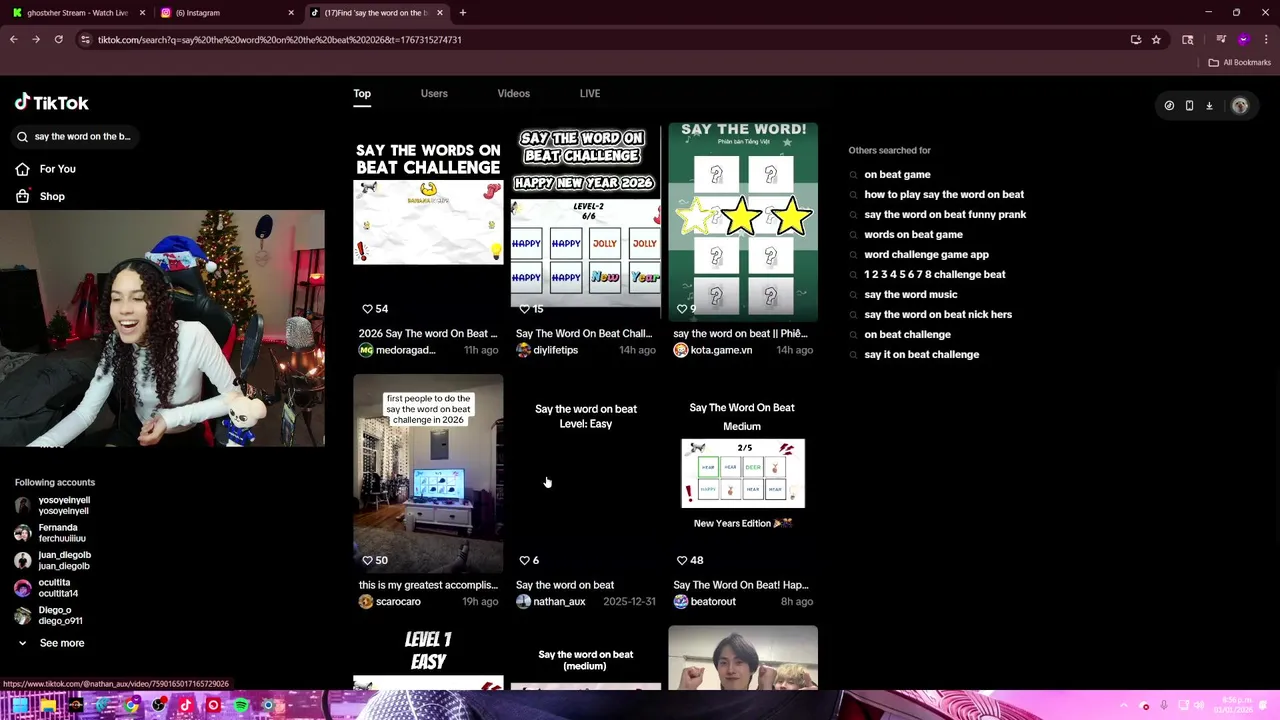Open the All Bookmarks folder
Image resolution: width=1280 pixels, height=720 pixels.
pos(1239,62)
